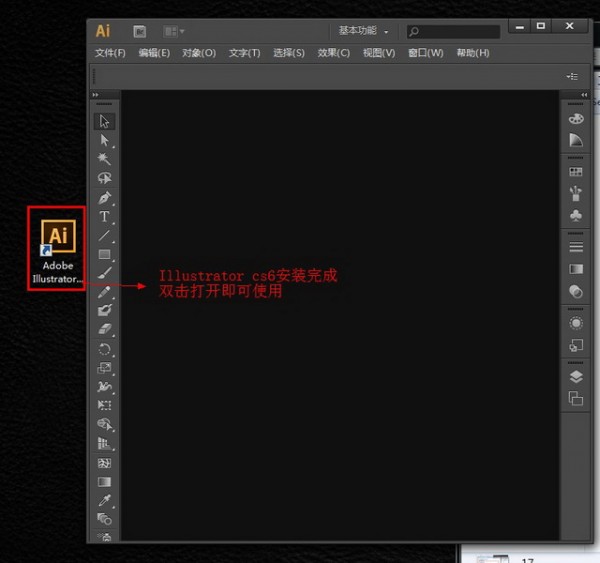The image size is (600, 563).
Task: Select the Type tool
Action: pos(104,217)
